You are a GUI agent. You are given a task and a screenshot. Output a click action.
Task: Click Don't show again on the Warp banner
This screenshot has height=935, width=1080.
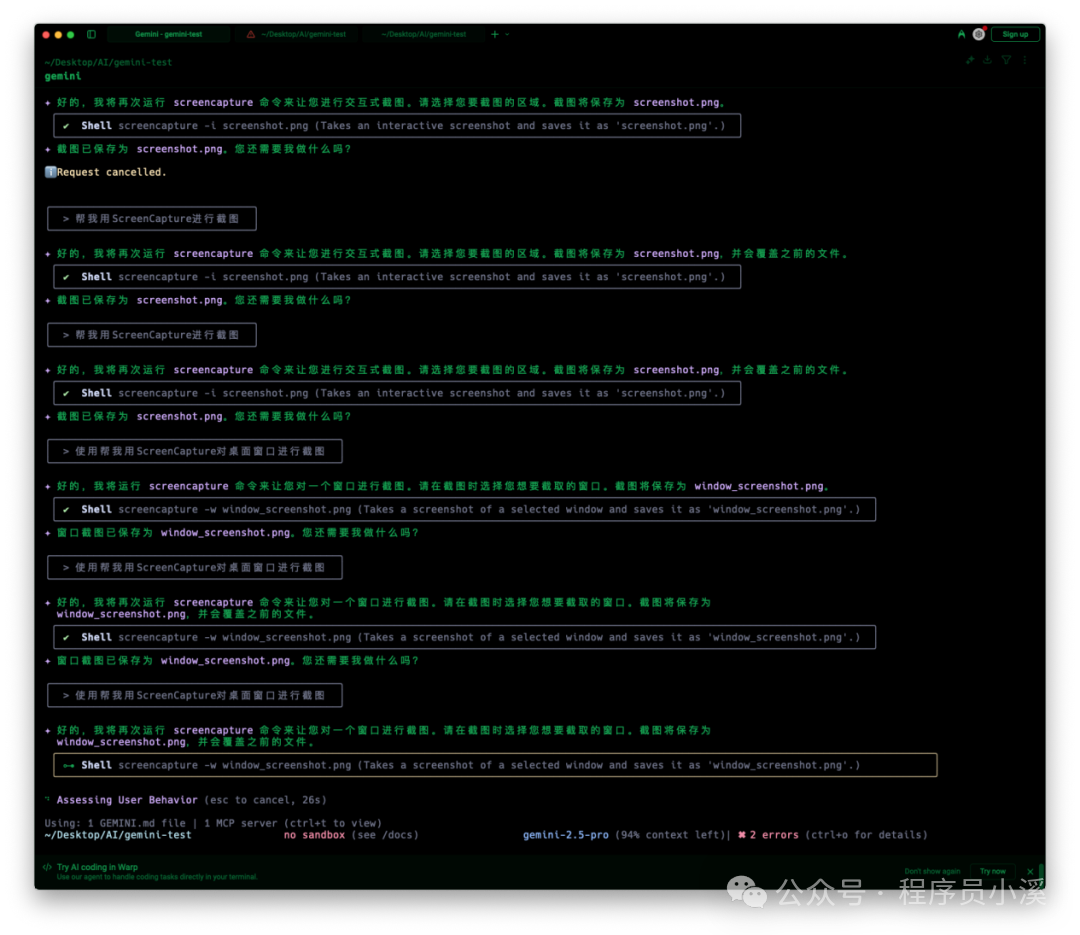pos(932,871)
